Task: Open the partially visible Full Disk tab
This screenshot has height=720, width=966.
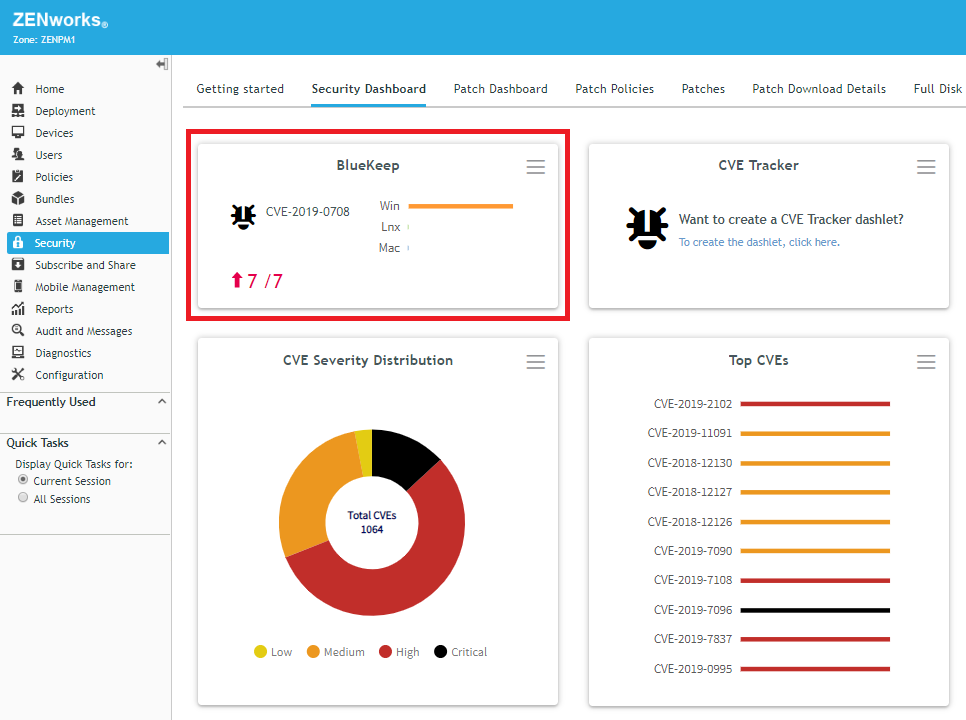Action: coord(938,89)
